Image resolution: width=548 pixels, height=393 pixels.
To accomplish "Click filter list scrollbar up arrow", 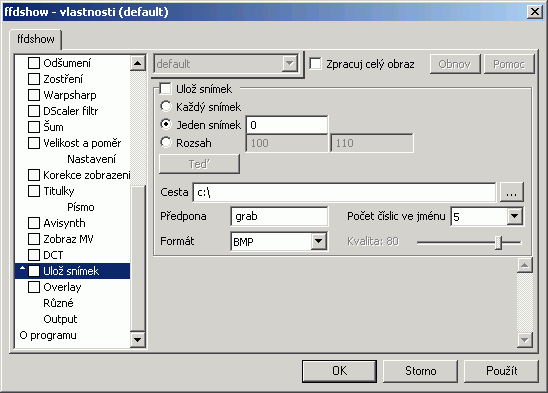I will pyautogui.click(x=138, y=63).
